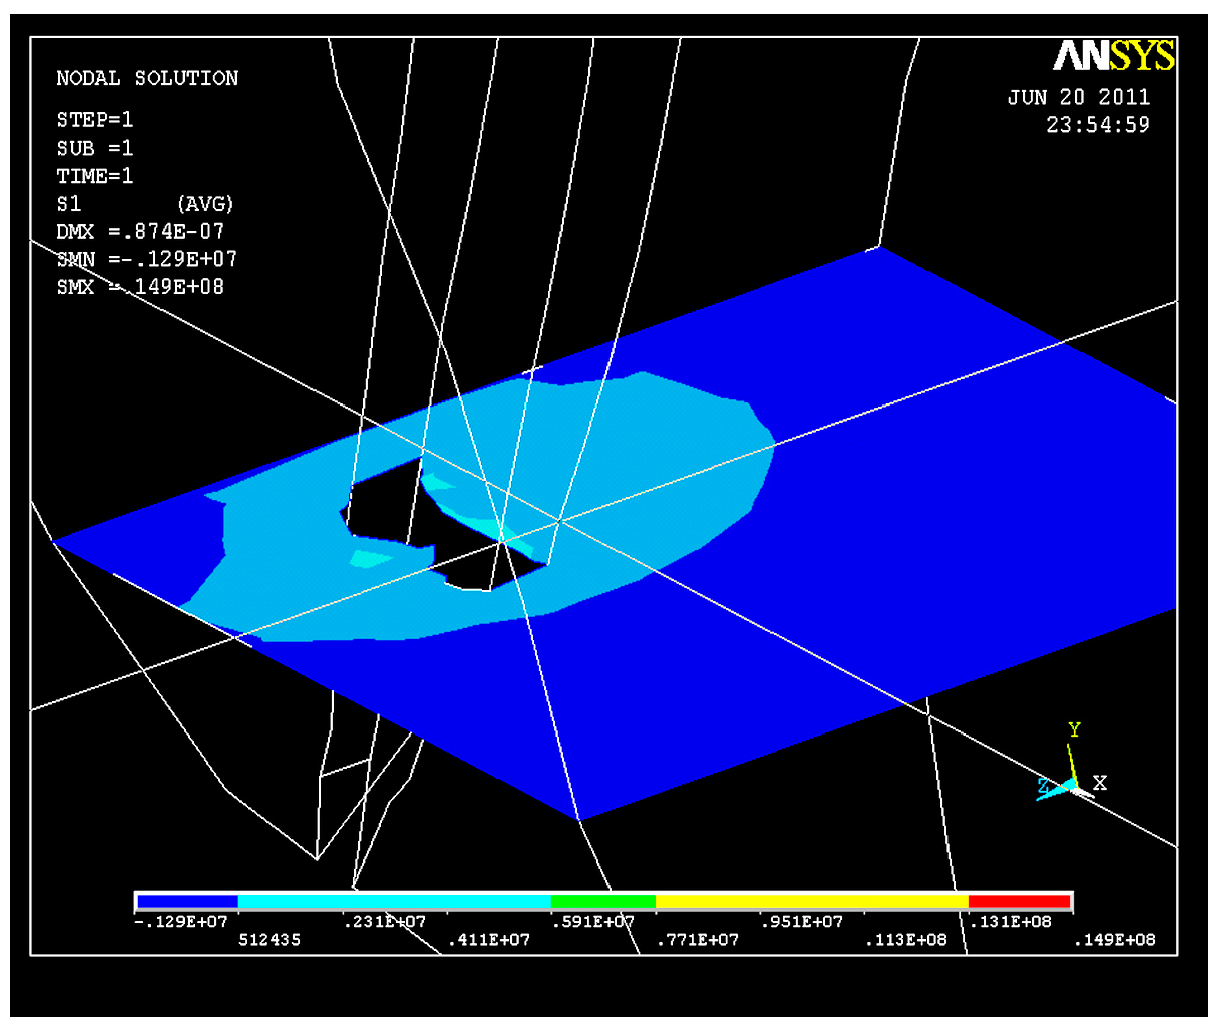Image resolution: width=1221 pixels, height=1033 pixels.
Task: Click the SMX =.149E+08 value
Action: pyautogui.click(x=140, y=287)
